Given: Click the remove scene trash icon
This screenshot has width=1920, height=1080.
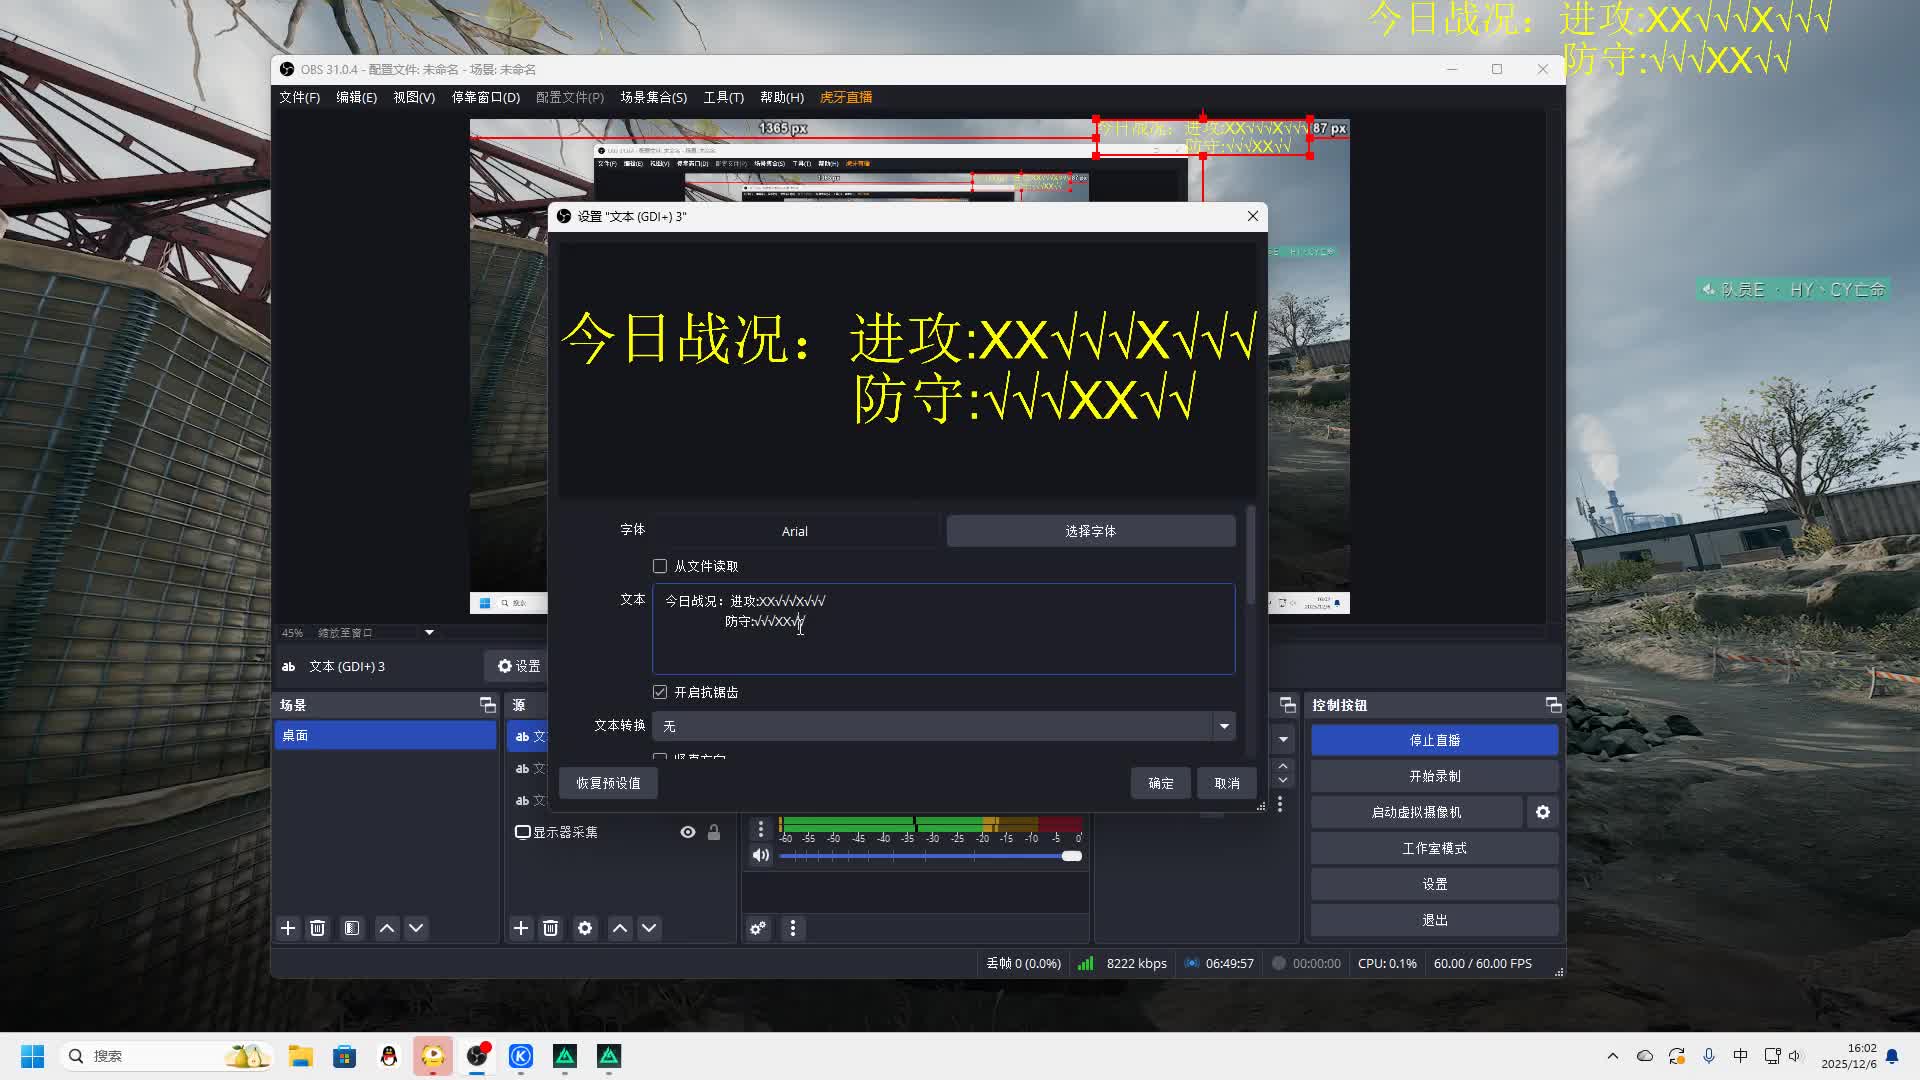Looking at the screenshot, I should pyautogui.click(x=317, y=928).
